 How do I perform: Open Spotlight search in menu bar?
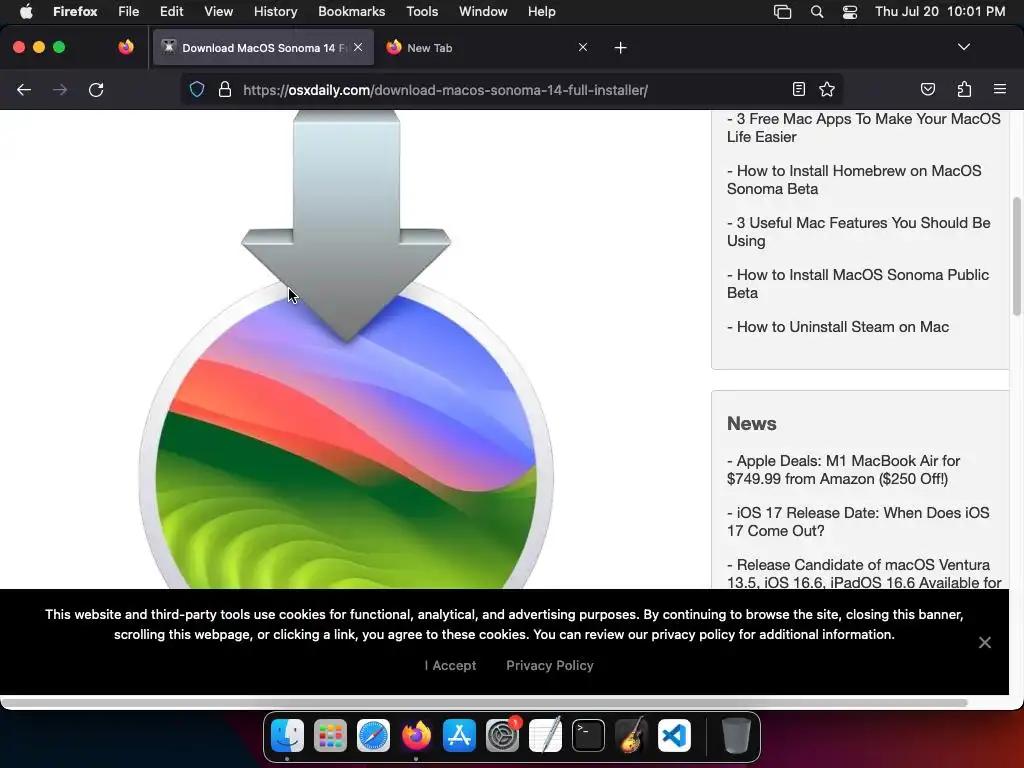pos(816,11)
